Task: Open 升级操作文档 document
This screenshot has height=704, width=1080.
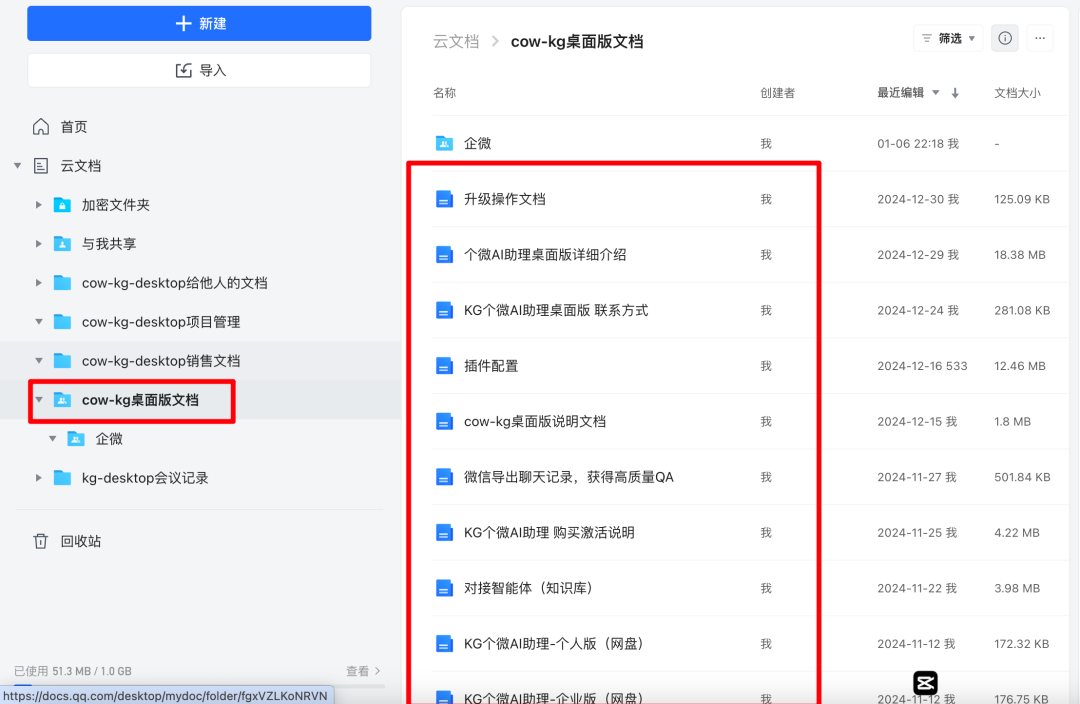Action: click(x=504, y=199)
